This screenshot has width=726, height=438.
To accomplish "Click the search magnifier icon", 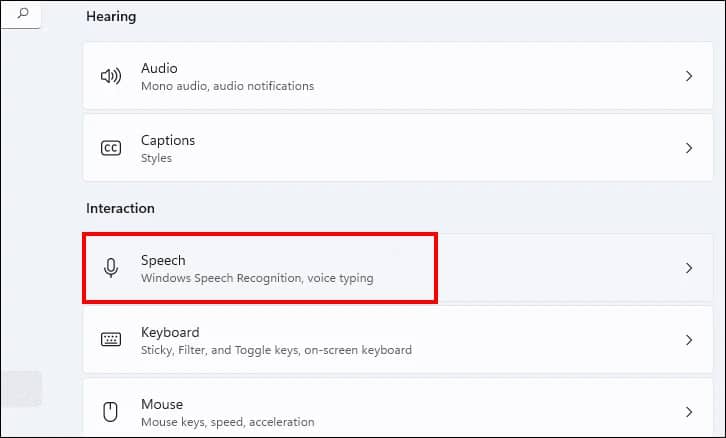I will click(x=23, y=13).
